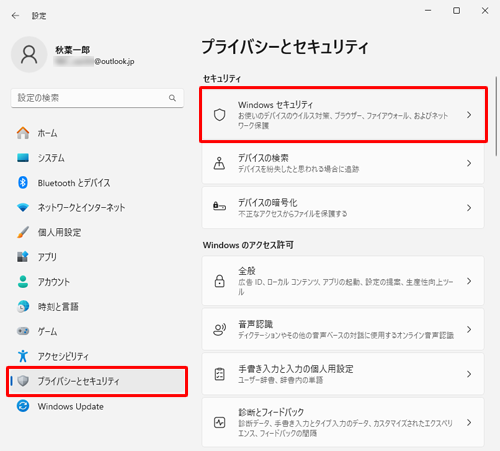Click the プライバシーとセキュリティ shield icon in the sidebar
500x451 pixels.
[23, 381]
